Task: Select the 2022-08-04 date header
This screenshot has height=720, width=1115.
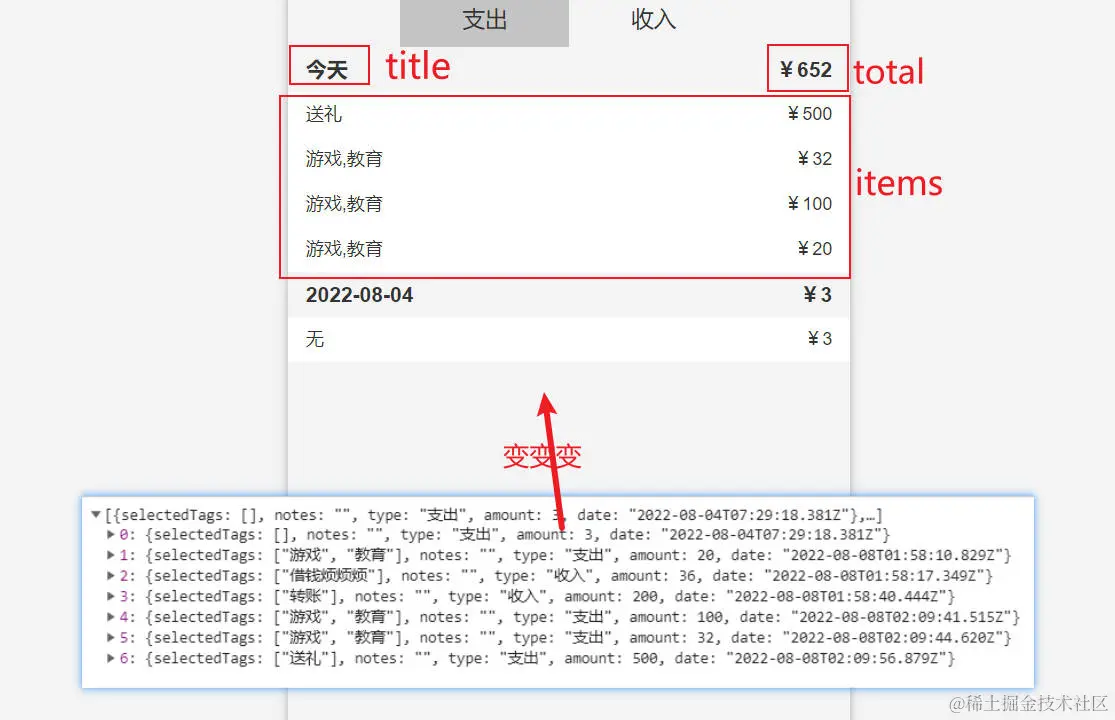Action: click(x=359, y=295)
